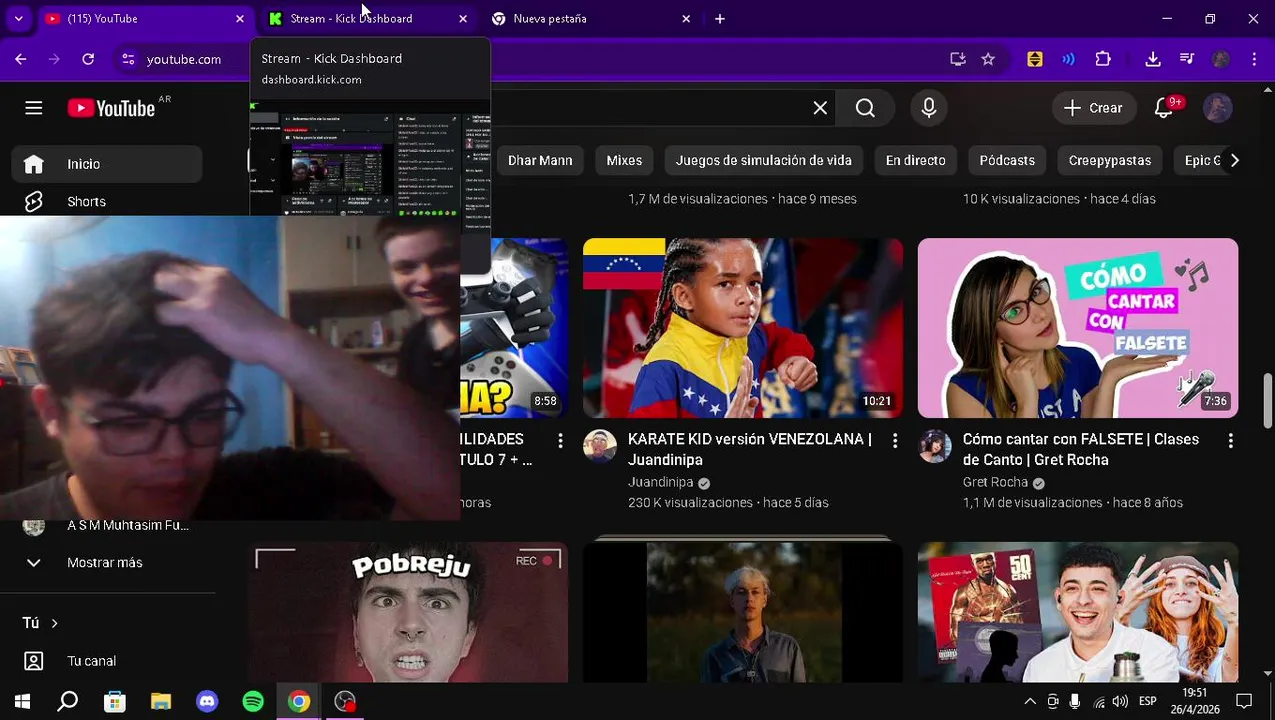Play the KARATE KID Venezuelan video thumbnail
This screenshot has width=1275, height=720.
pos(743,328)
